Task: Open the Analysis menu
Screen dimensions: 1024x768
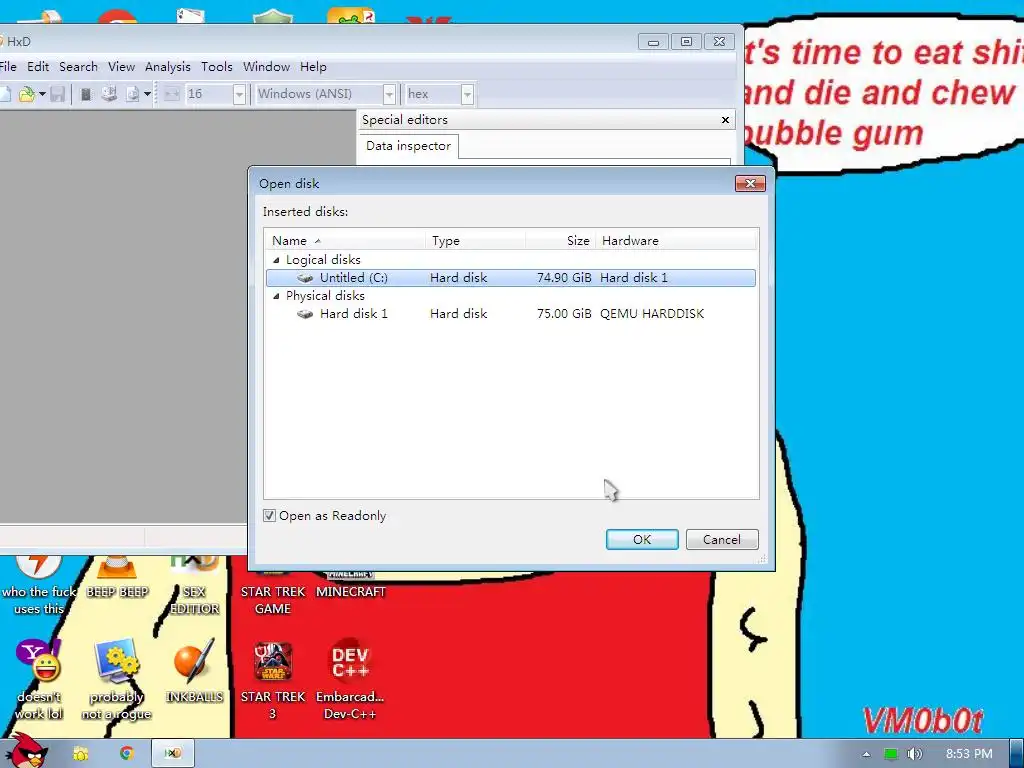Action: (168, 67)
